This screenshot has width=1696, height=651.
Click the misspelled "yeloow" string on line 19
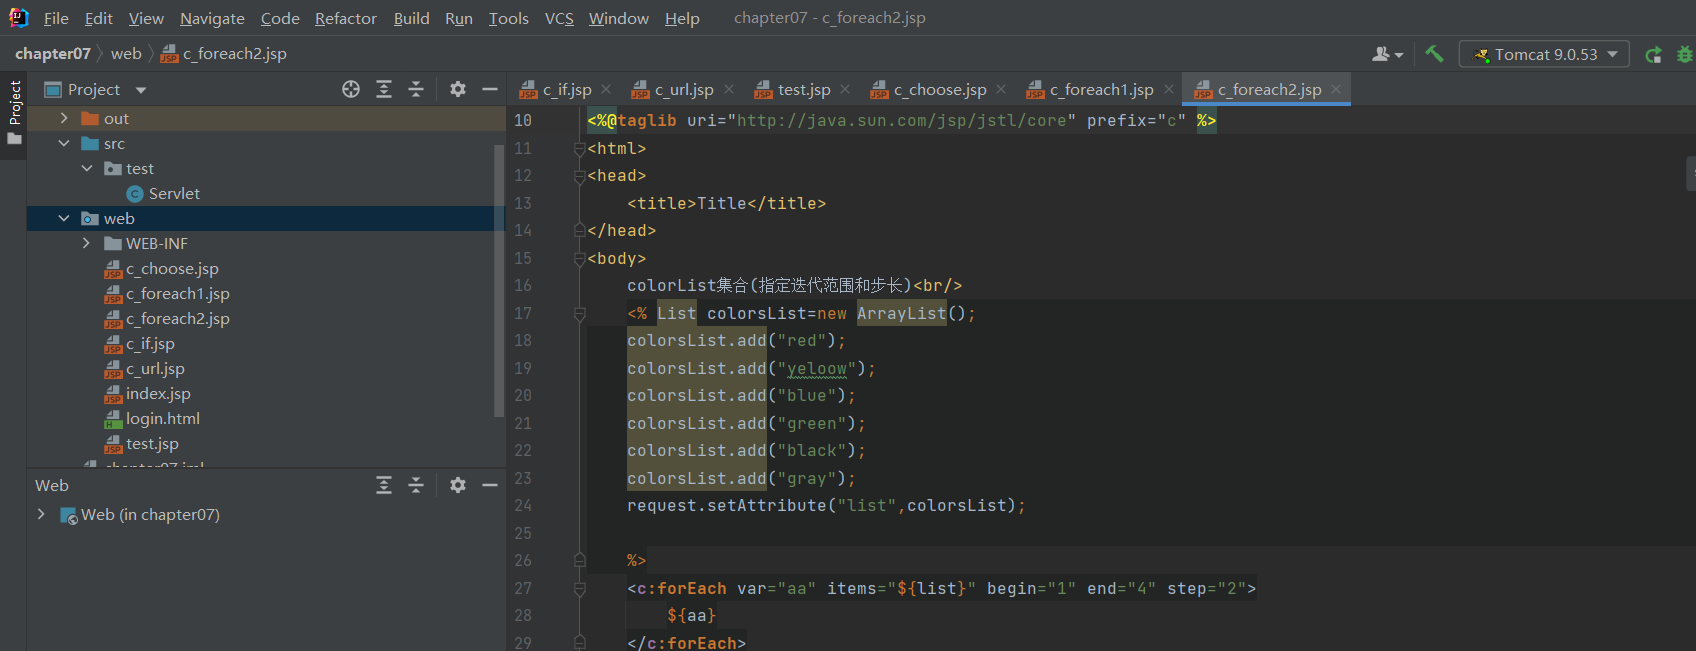pyautogui.click(x=817, y=368)
